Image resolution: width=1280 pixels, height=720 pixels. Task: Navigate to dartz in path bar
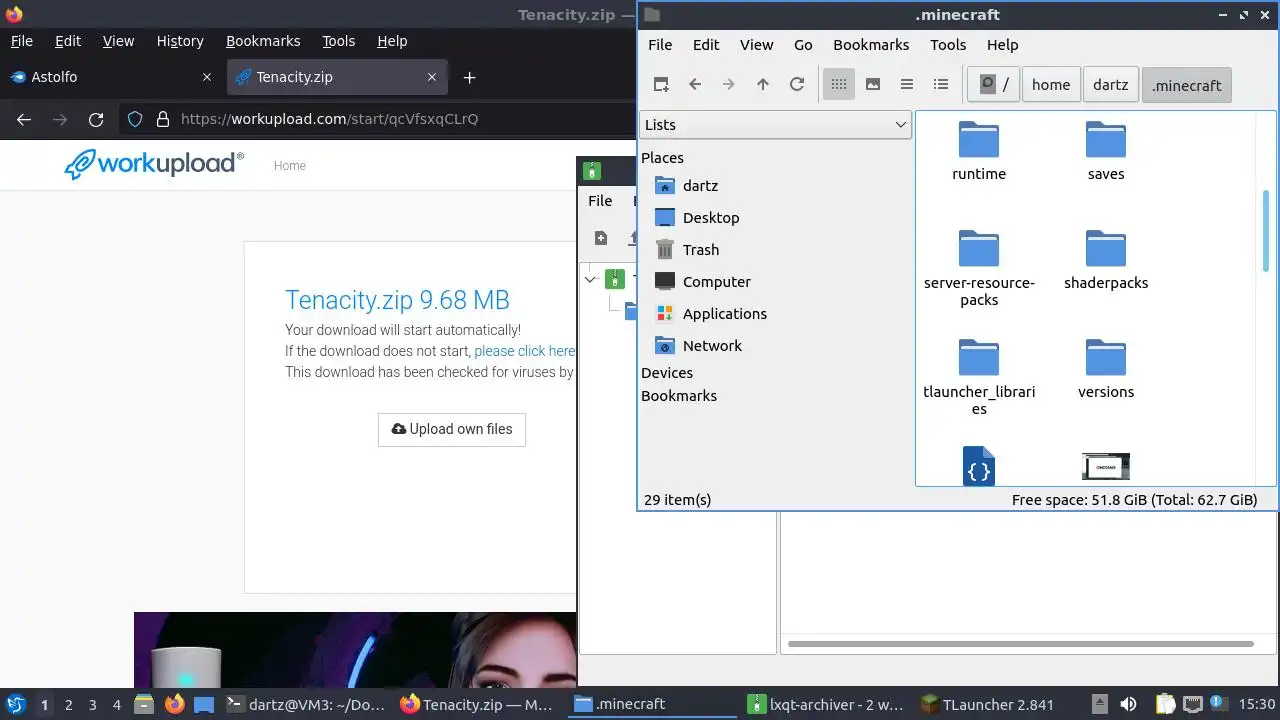pyautogui.click(x=1111, y=85)
